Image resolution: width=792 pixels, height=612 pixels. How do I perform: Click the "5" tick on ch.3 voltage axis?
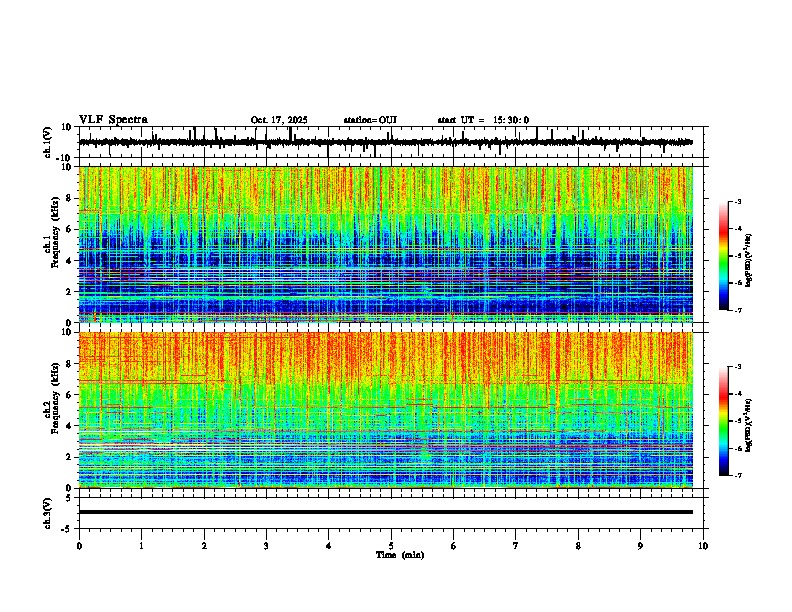(69, 498)
